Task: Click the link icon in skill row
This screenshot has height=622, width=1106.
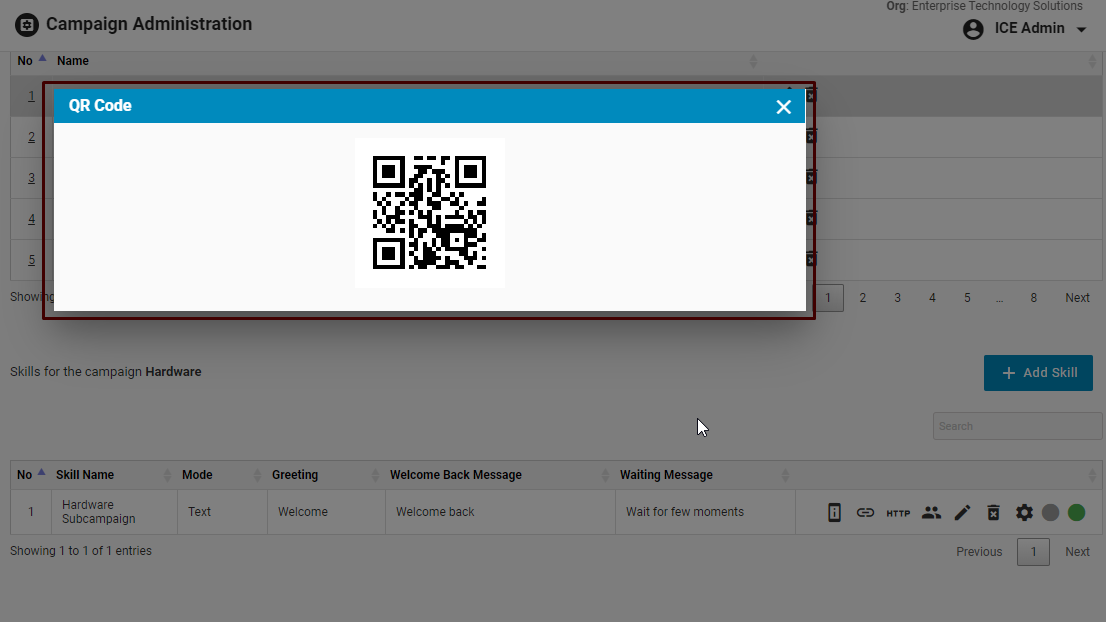Action: click(x=865, y=513)
